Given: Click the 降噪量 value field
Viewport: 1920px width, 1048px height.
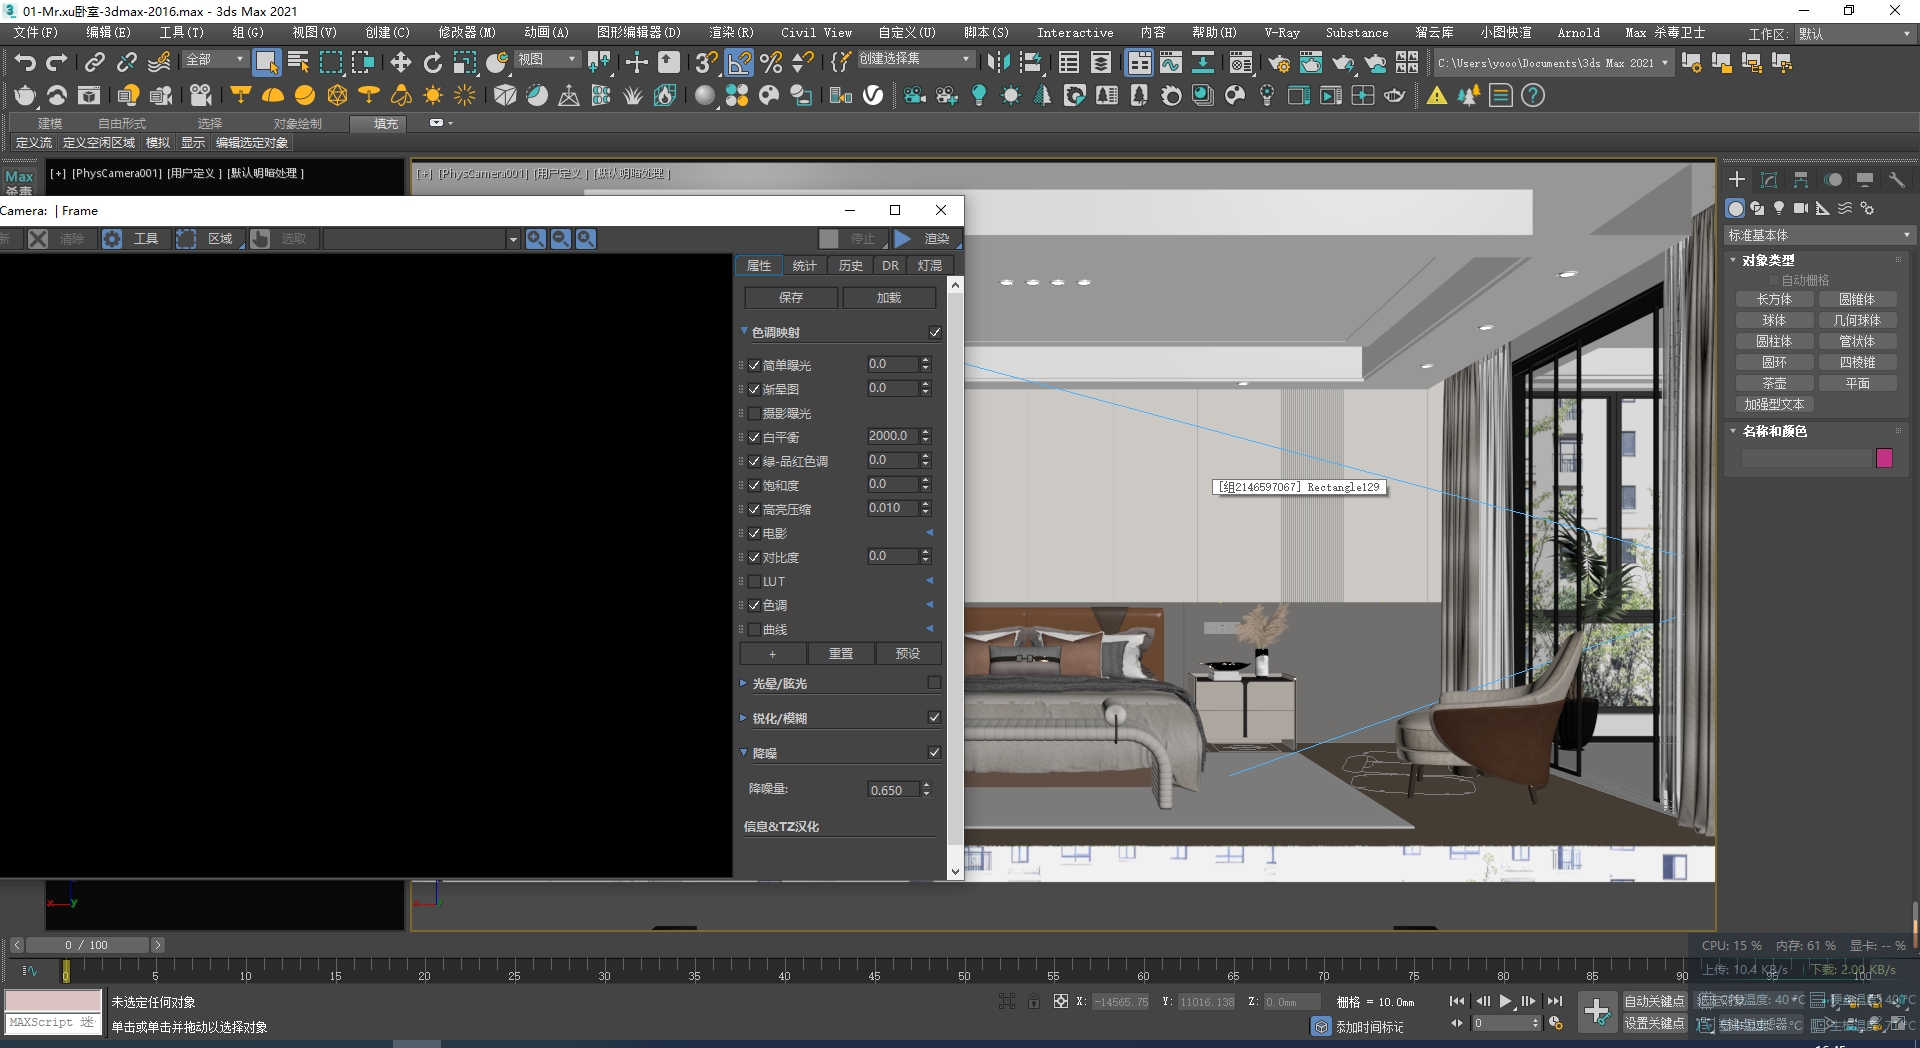Looking at the screenshot, I should pos(893,790).
